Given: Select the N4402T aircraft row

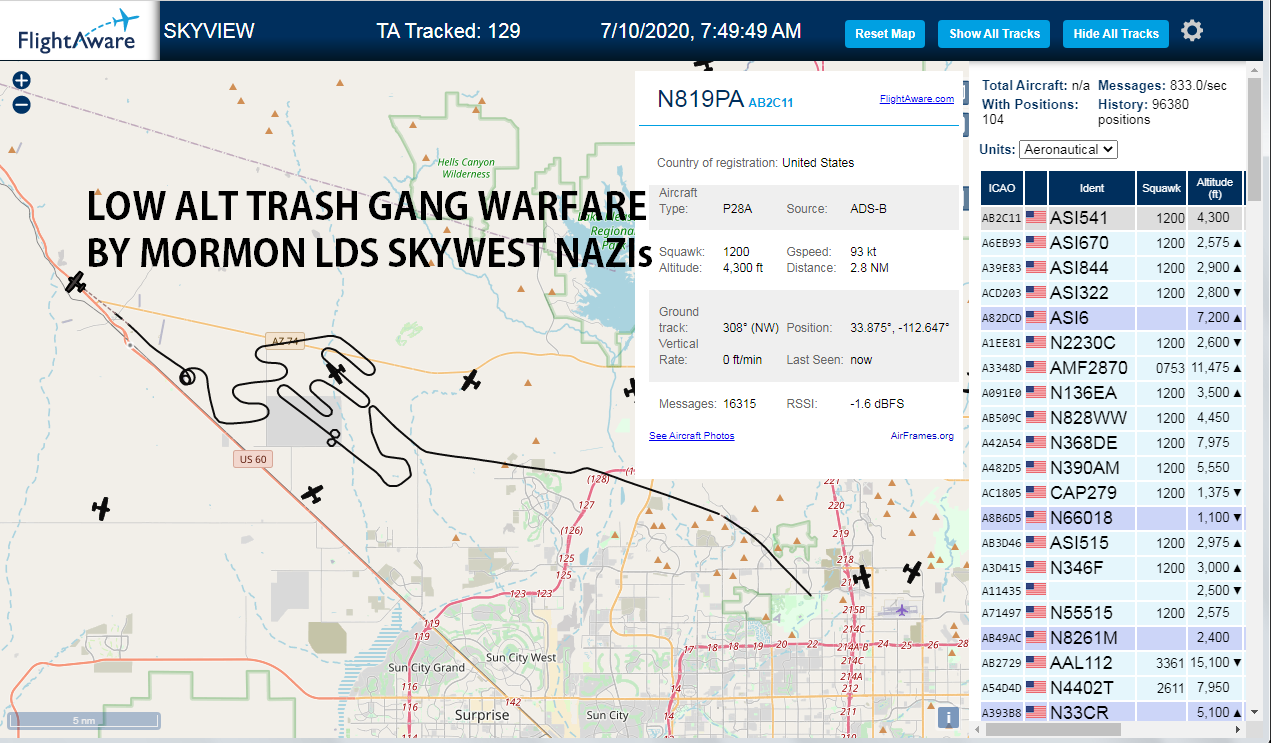Looking at the screenshot, I should 1112,687.
